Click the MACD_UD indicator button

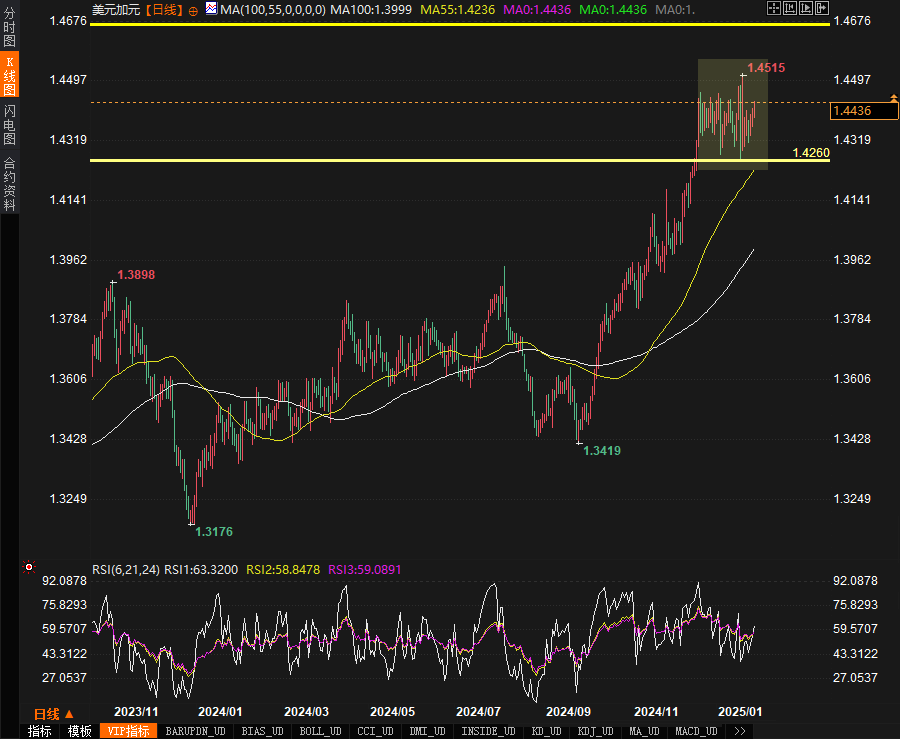pyautogui.click(x=695, y=731)
